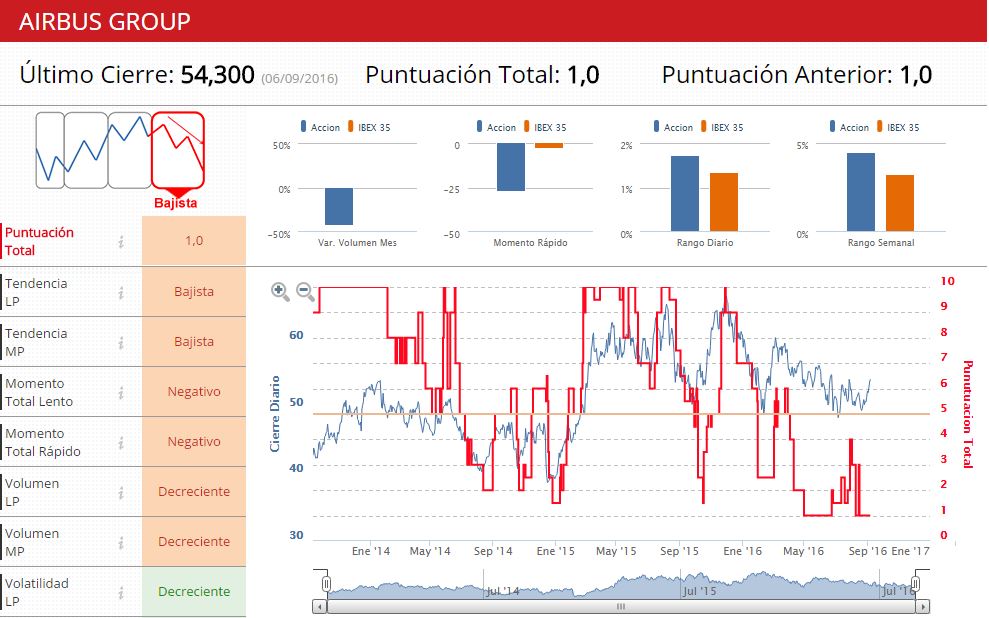
Task: Open the info icon next to Tendencia LP
Action: tap(121, 293)
